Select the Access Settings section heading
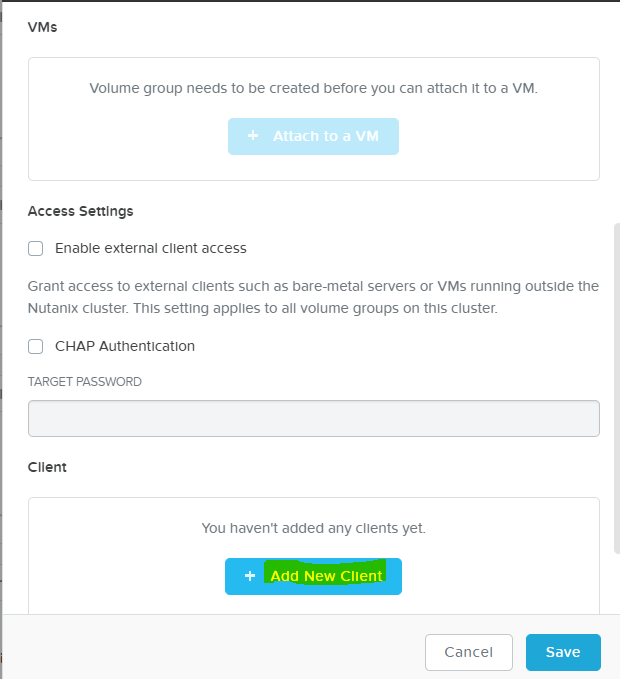This screenshot has height=679, width=620. 81,211
